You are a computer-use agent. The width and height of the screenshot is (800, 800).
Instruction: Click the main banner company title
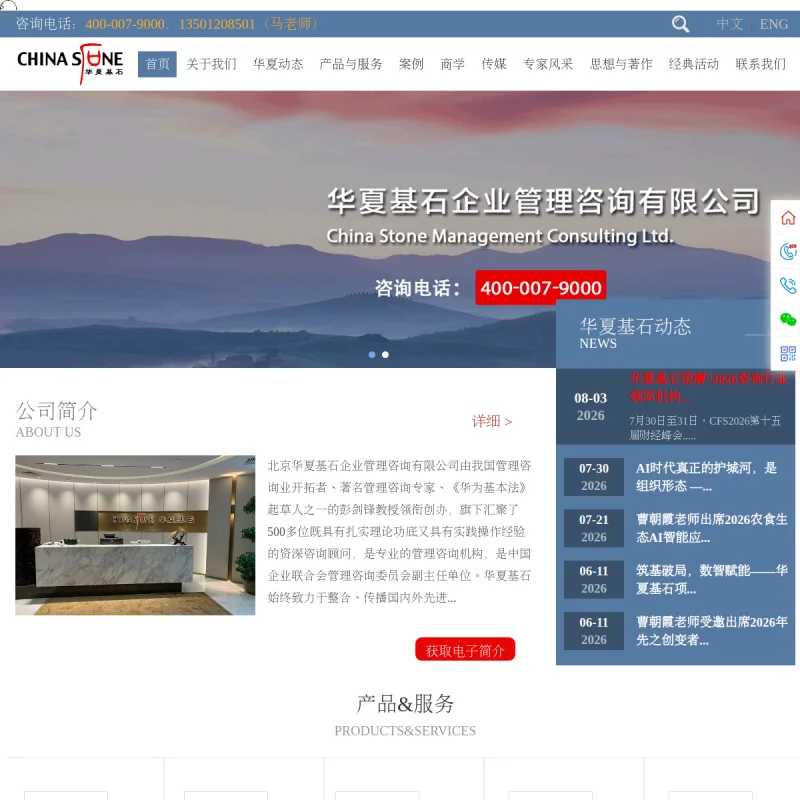click(544, 201)
